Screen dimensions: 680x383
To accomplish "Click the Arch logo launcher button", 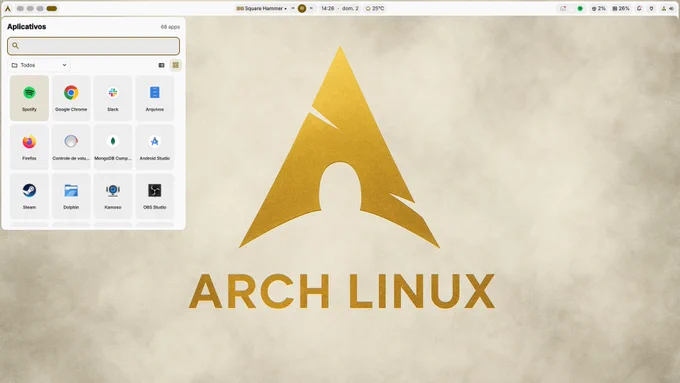I will click(8, 8).
